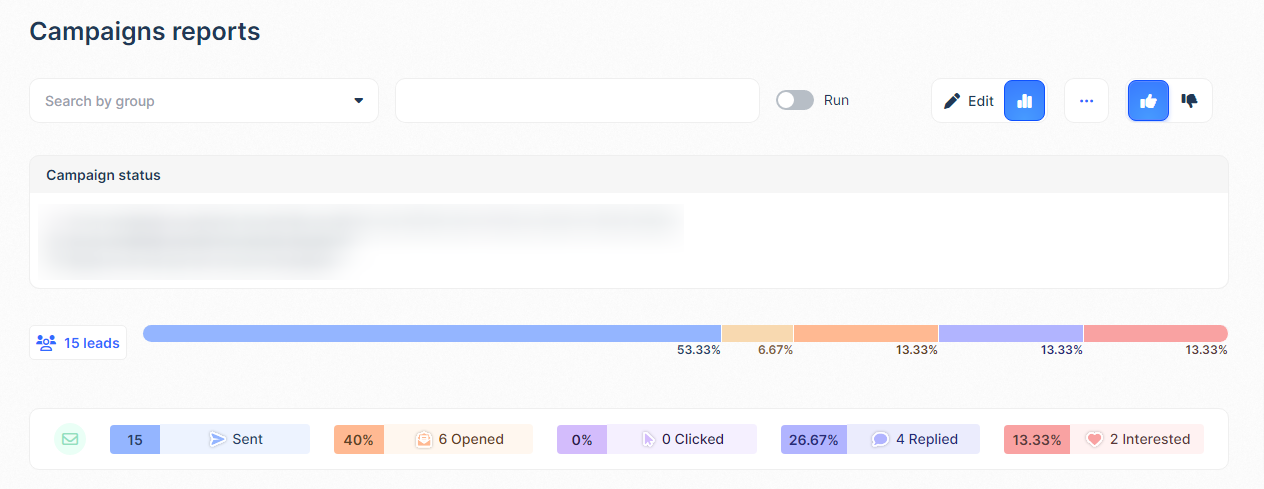
Task: Expand the Search by group dropdown
Action: pyautogui.click(x=358, y=101)
